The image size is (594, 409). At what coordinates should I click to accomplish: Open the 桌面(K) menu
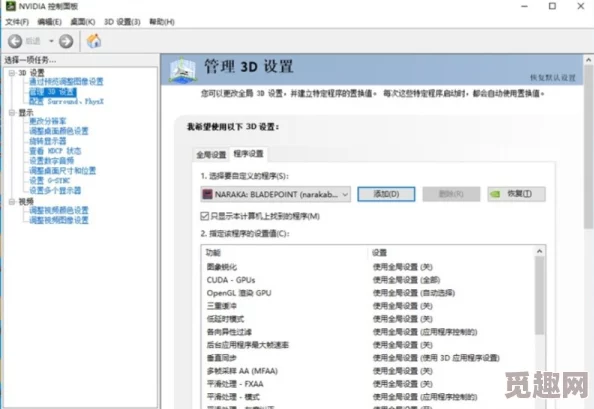pyautogui.click(x=83, y=22)
